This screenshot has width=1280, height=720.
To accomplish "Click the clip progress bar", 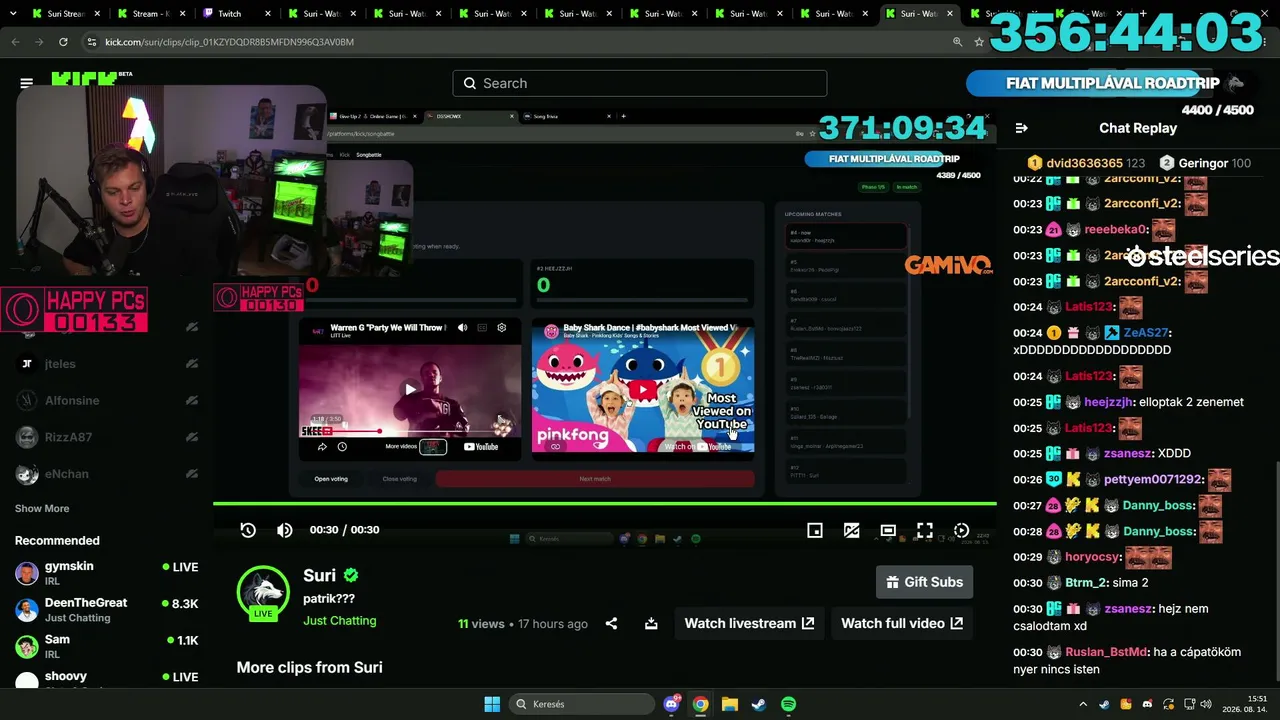I will 605,503.
